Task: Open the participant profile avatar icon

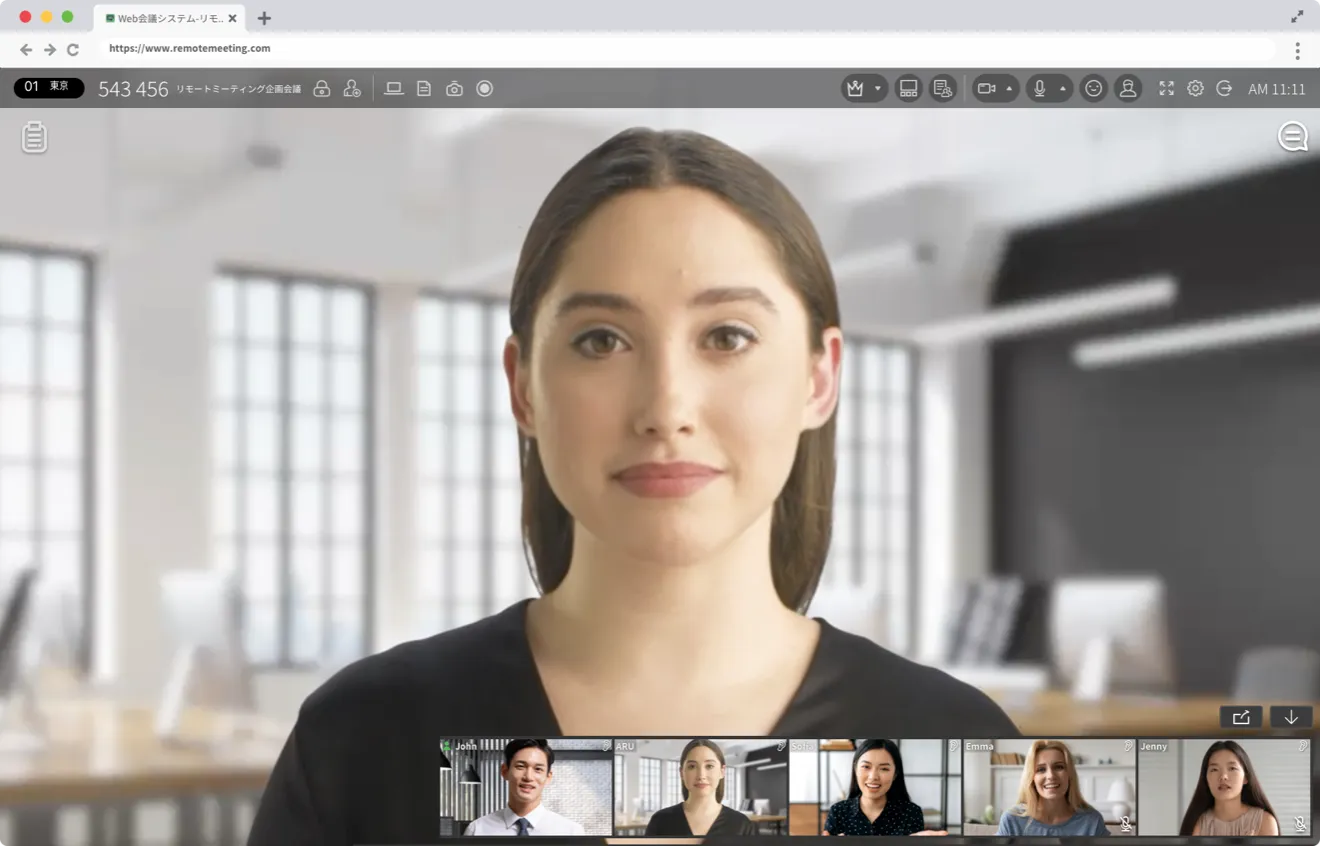Action: click(1128, 89)
